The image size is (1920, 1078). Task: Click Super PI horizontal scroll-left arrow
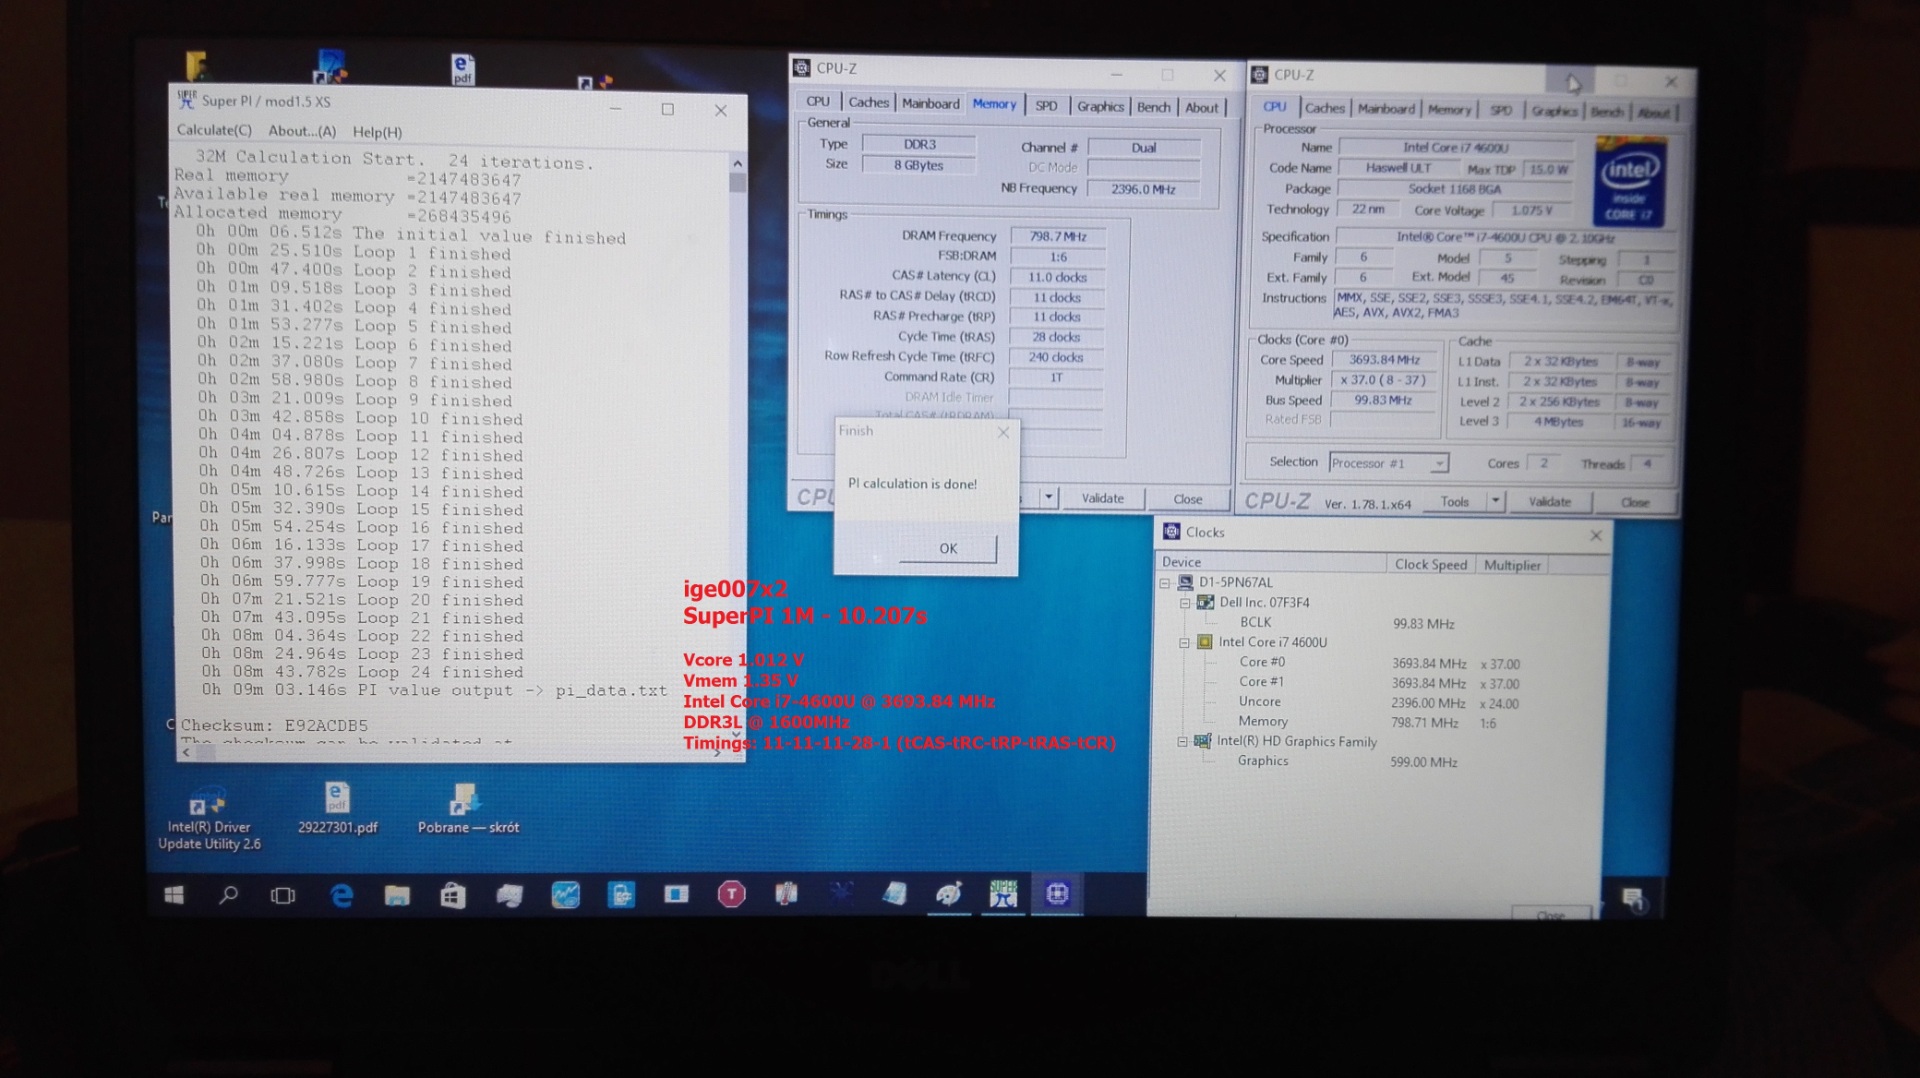(x=186, y=752)
